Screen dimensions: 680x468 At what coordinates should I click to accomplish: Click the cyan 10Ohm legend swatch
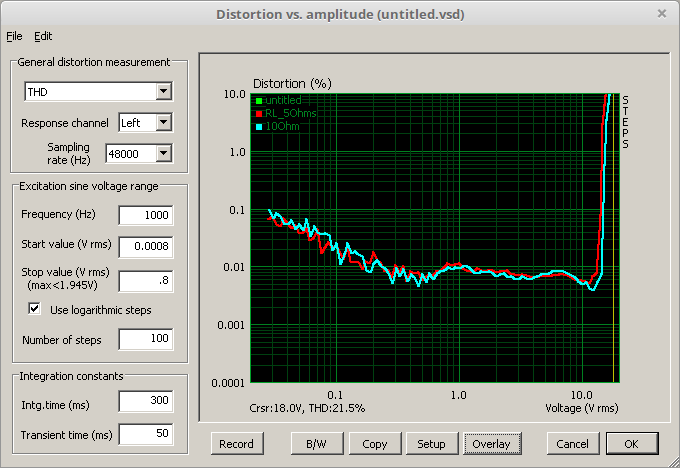tap(258, 127)
